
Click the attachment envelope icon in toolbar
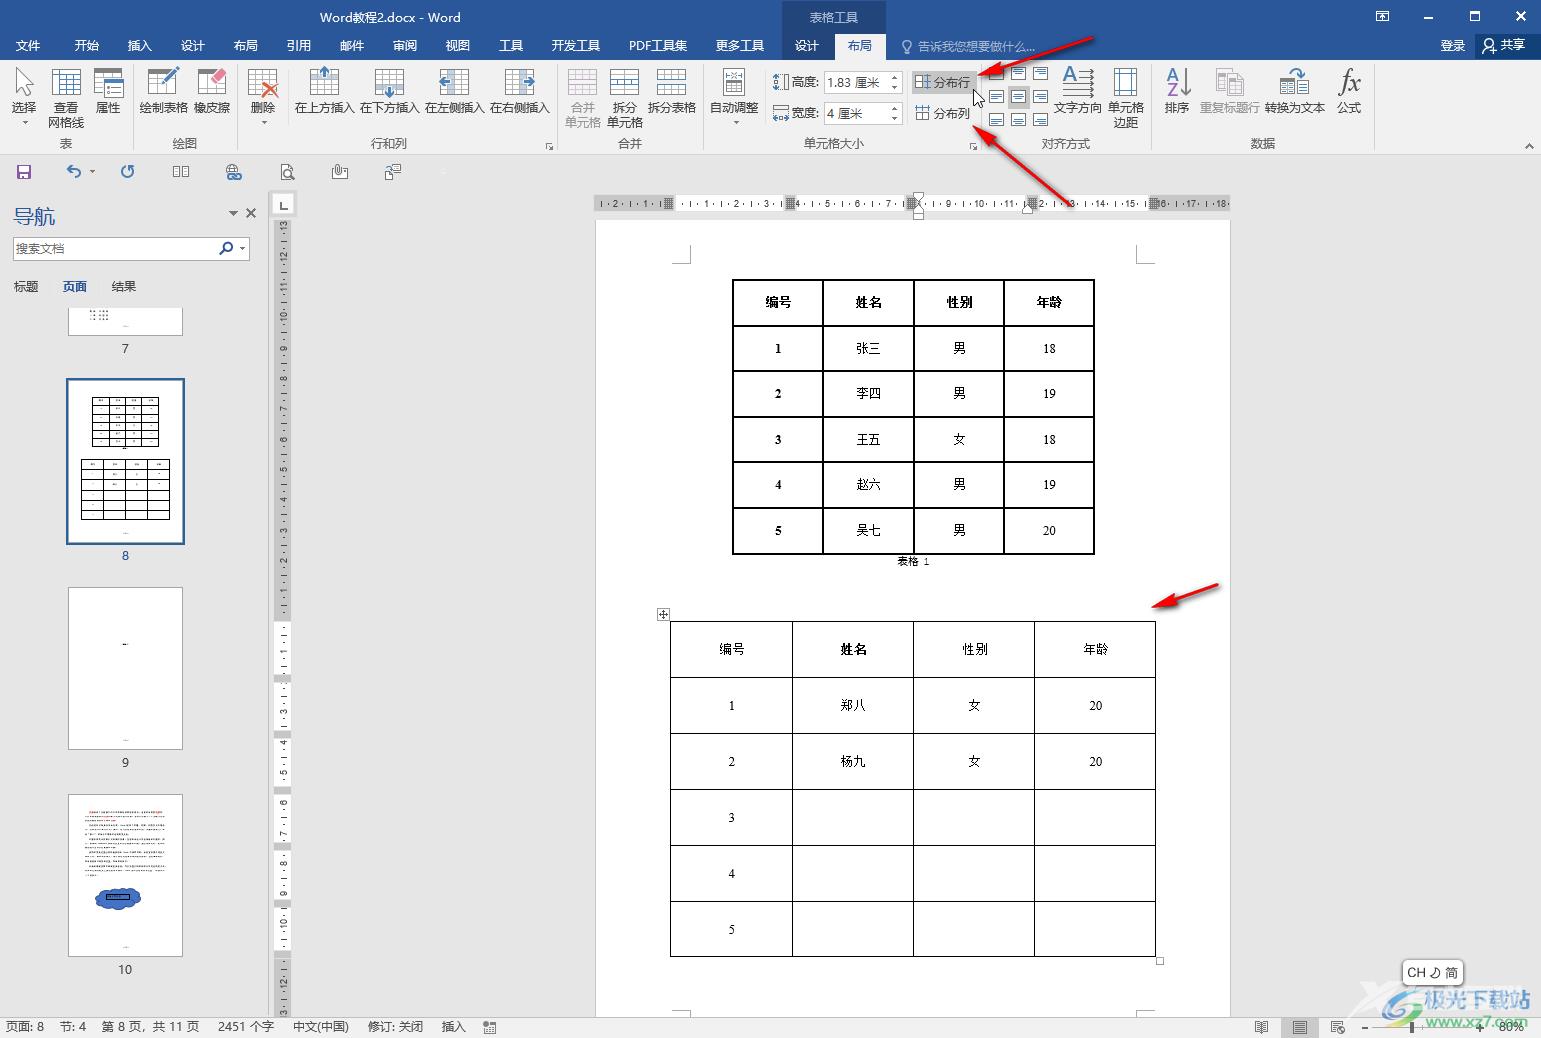pyautogui.click(x=340, y=172)
